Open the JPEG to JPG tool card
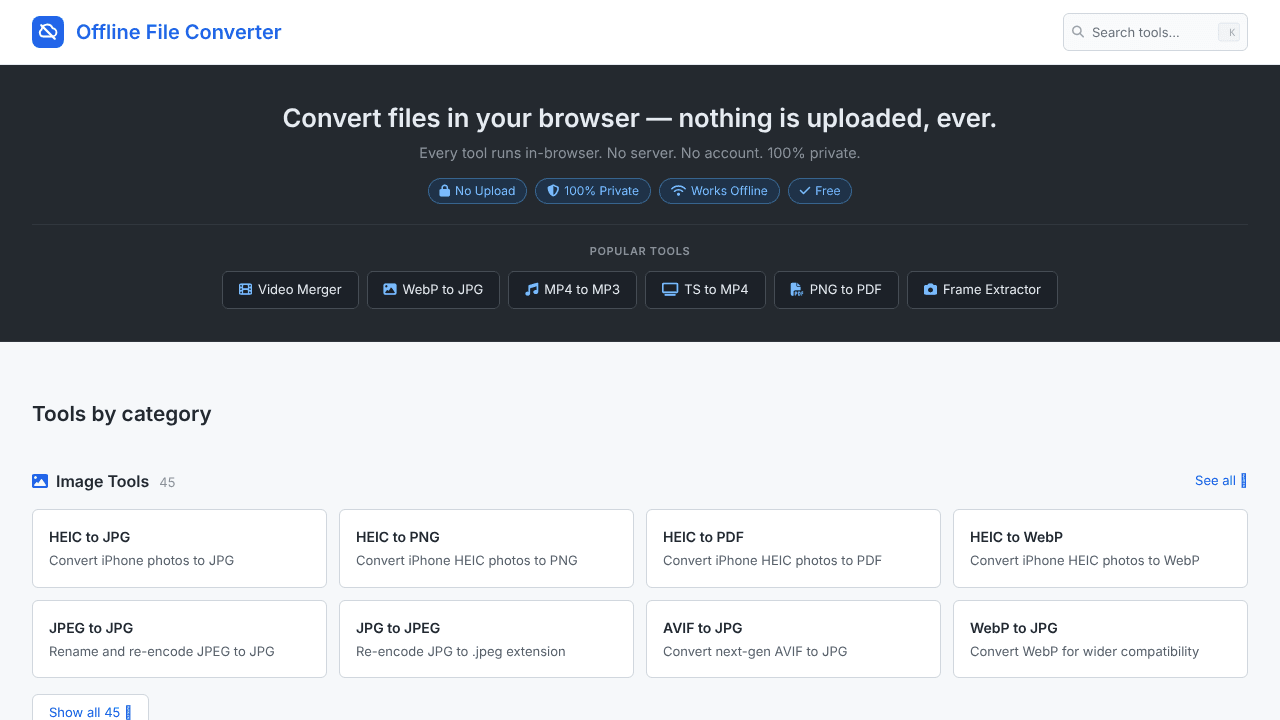Screen dimensions: 1280x720 coord(179,639)
